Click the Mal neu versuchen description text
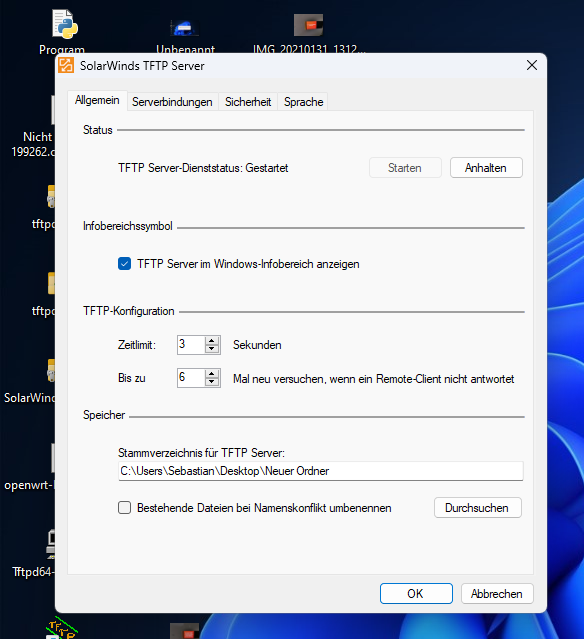 click(x=374, y=379)
